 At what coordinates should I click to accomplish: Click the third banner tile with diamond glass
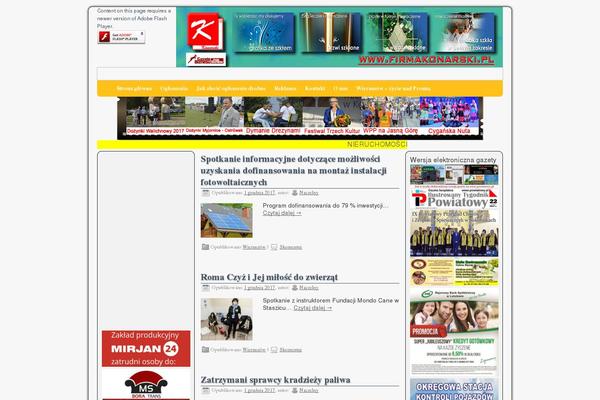[398, 33]
